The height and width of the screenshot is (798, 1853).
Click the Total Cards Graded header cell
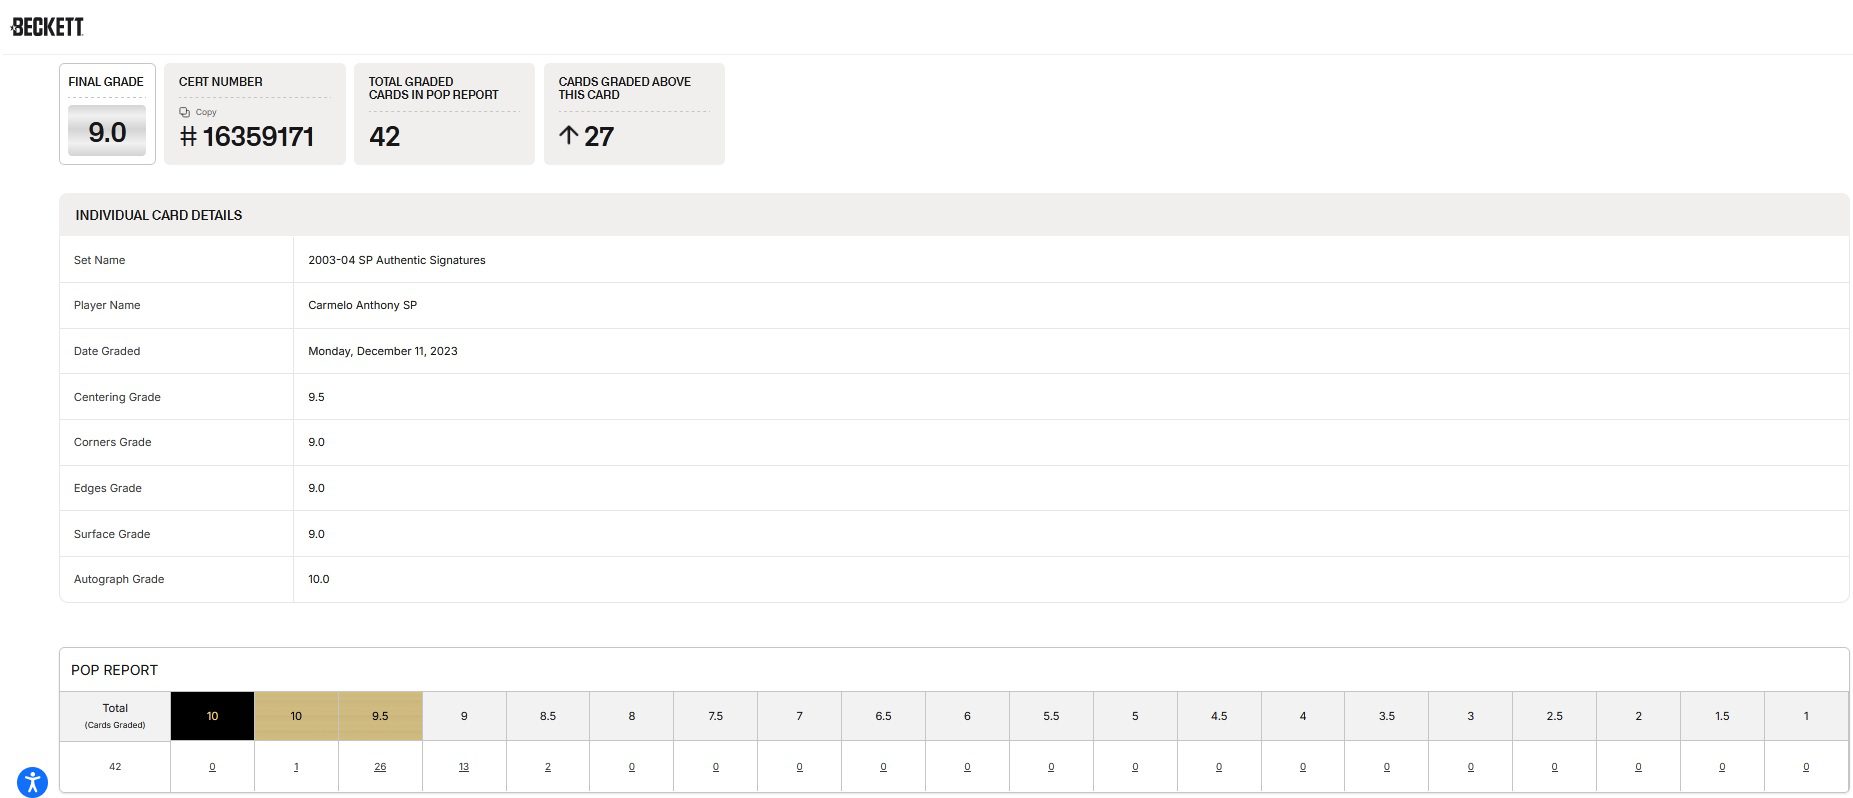115,716
